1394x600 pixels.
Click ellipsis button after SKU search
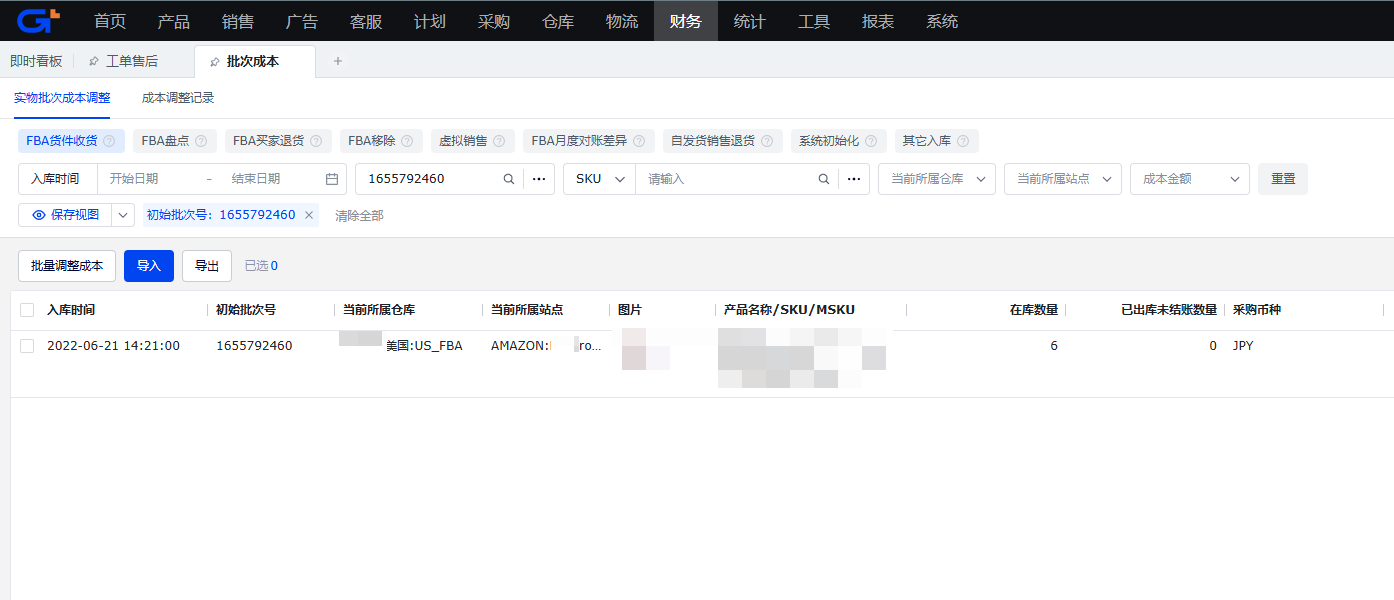point(855,179)
